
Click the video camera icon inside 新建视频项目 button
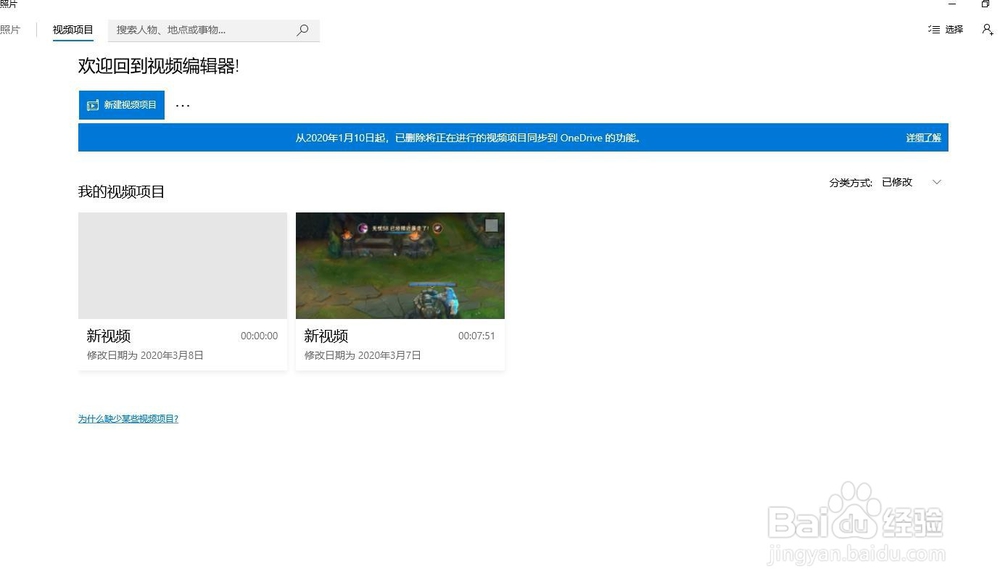tap(91, 104)
